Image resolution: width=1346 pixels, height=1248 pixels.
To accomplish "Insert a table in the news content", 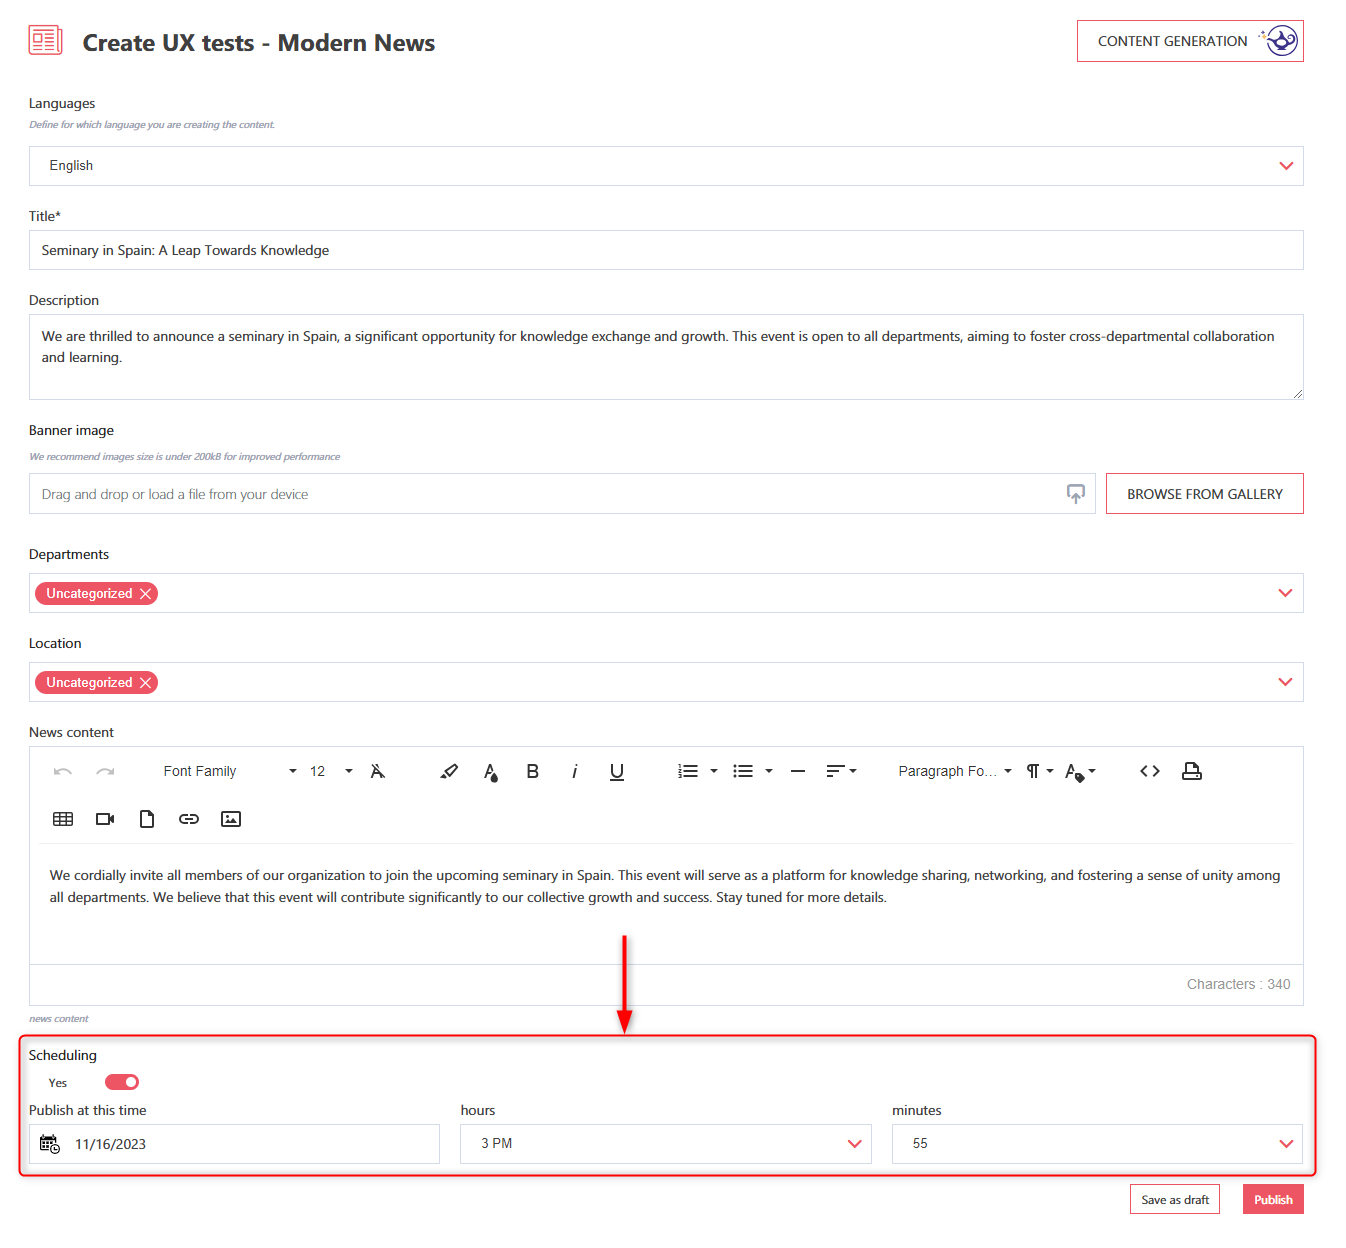I will coord(62,818).
